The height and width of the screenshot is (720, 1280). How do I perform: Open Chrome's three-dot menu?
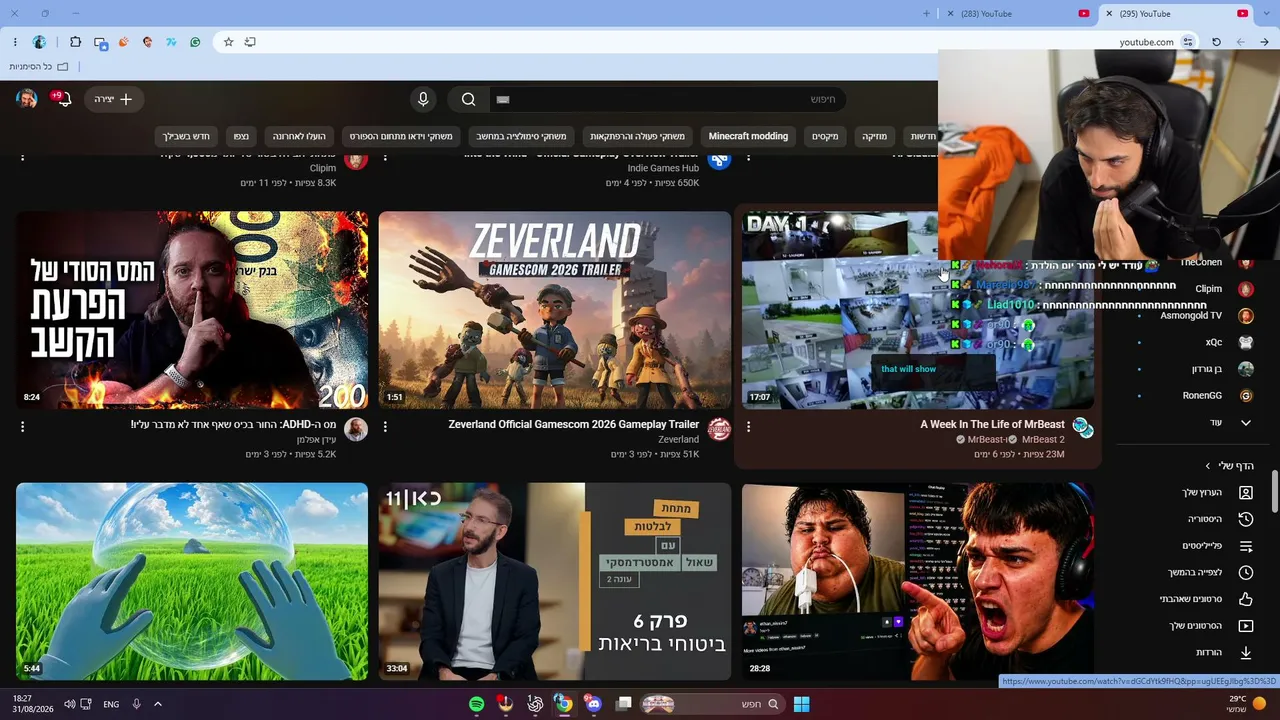pyautogui.click(x=15, y=42)
